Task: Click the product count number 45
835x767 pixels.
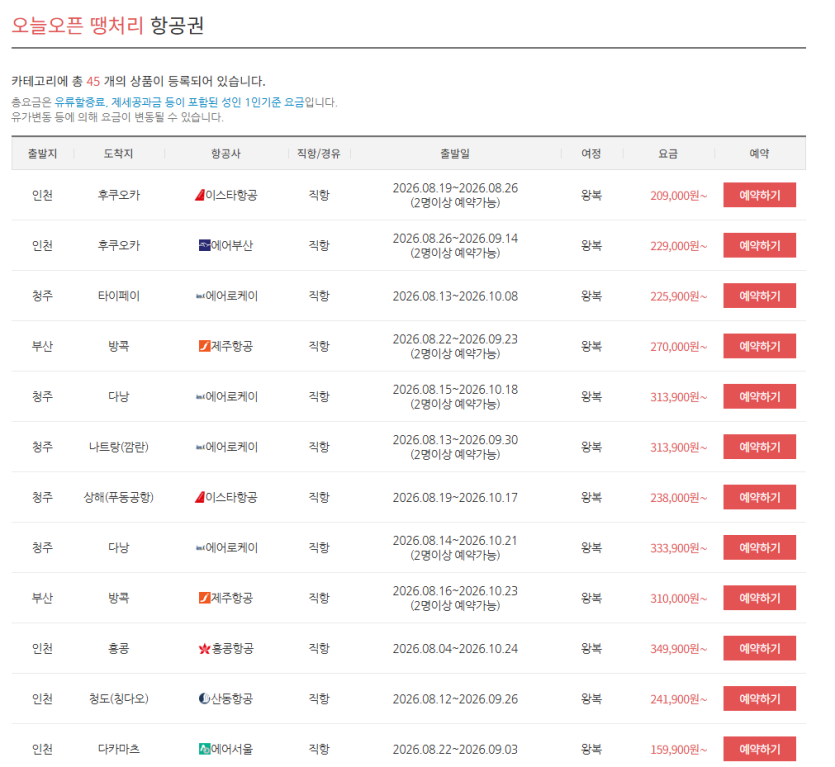Action: pos(93,81)
